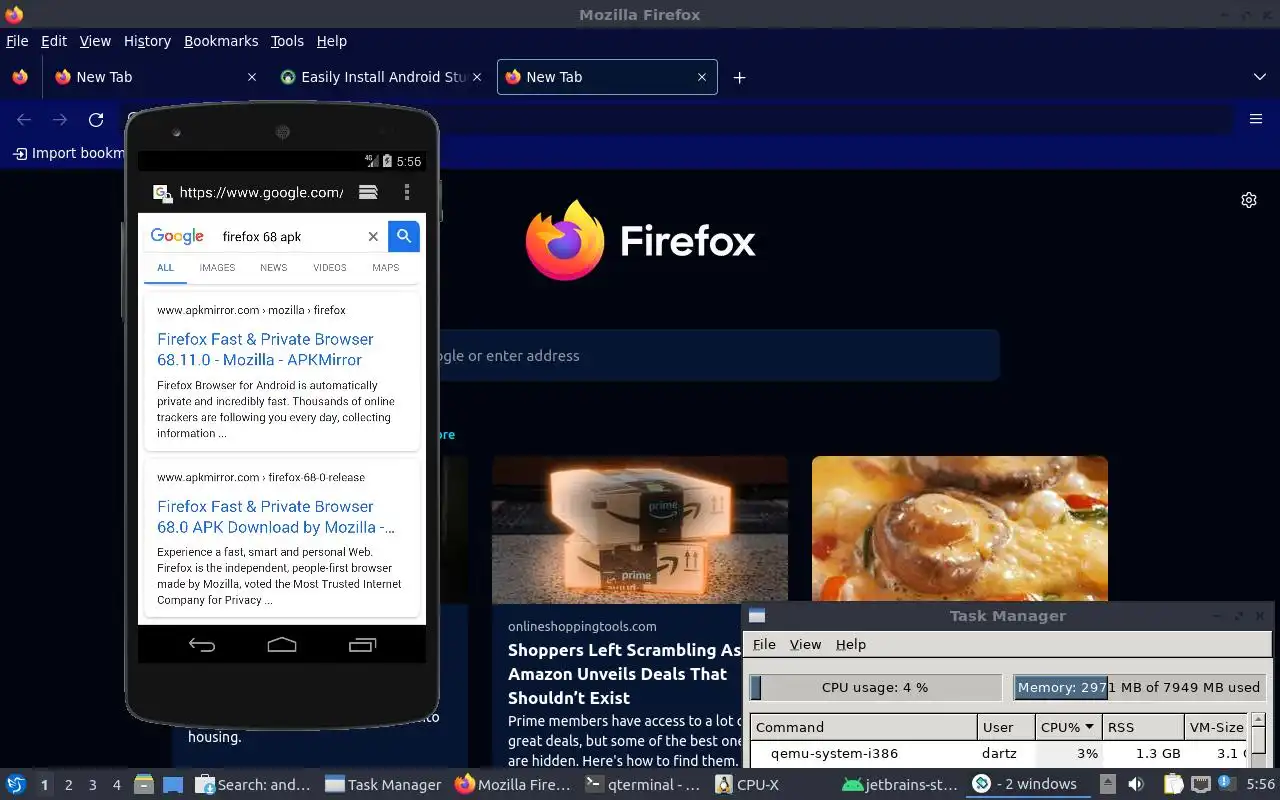The height and width of the screenshot is (800, 1280).
Task: Open CPU-X from the taskbar
Action: pyautogui.click(x=747, y=785)
